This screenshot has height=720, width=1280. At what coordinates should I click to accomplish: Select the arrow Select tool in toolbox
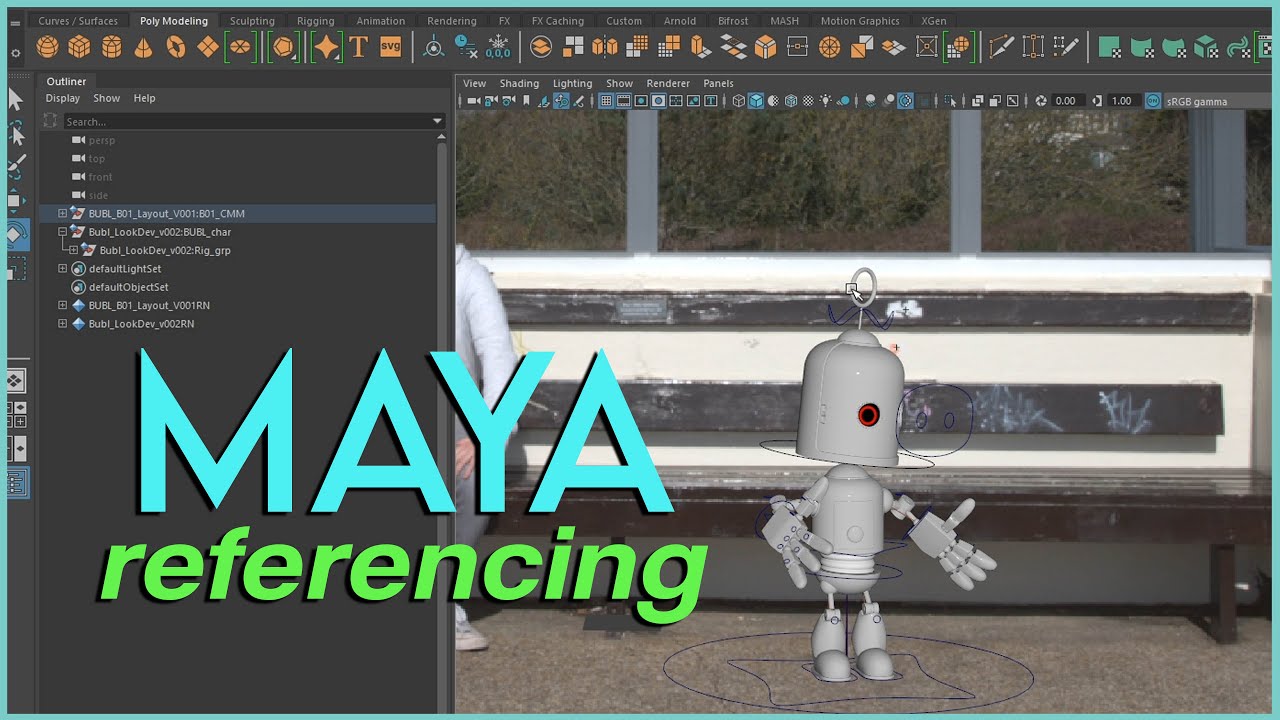coord(15,100)
